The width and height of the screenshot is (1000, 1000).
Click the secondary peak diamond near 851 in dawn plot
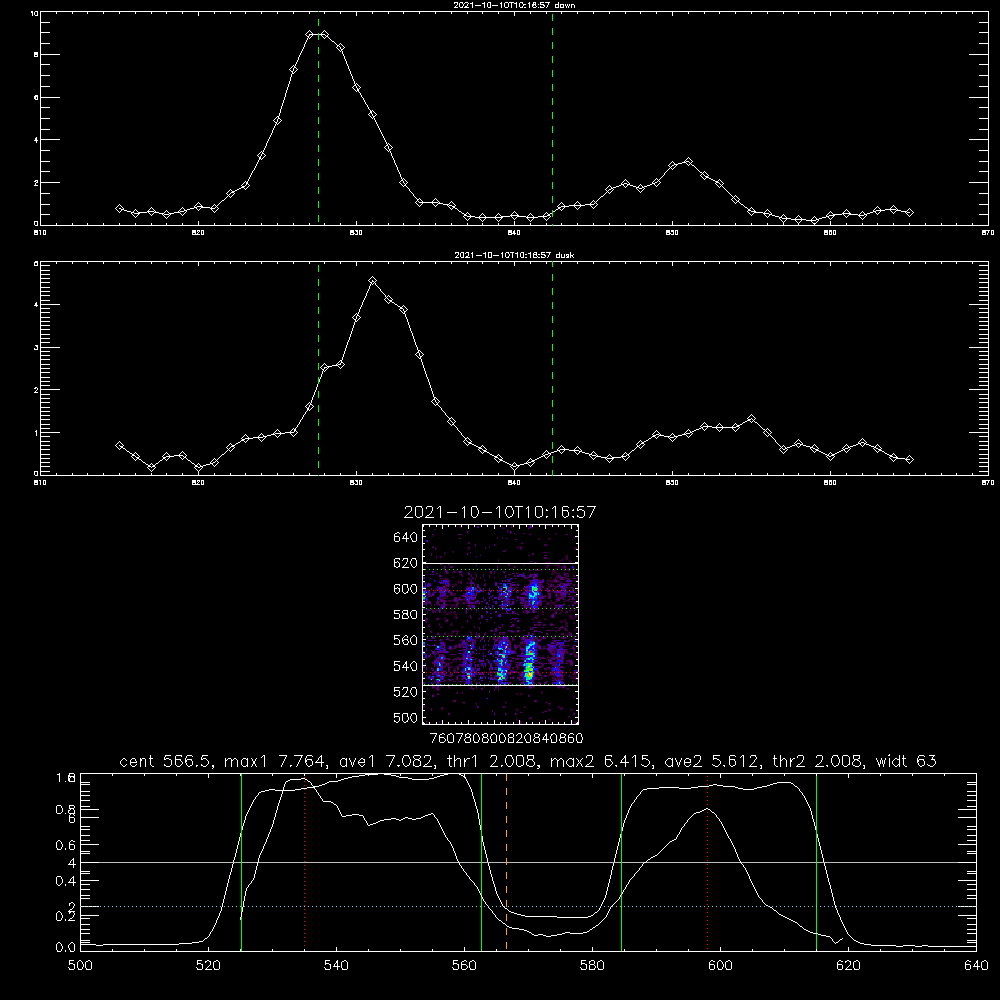688,161
